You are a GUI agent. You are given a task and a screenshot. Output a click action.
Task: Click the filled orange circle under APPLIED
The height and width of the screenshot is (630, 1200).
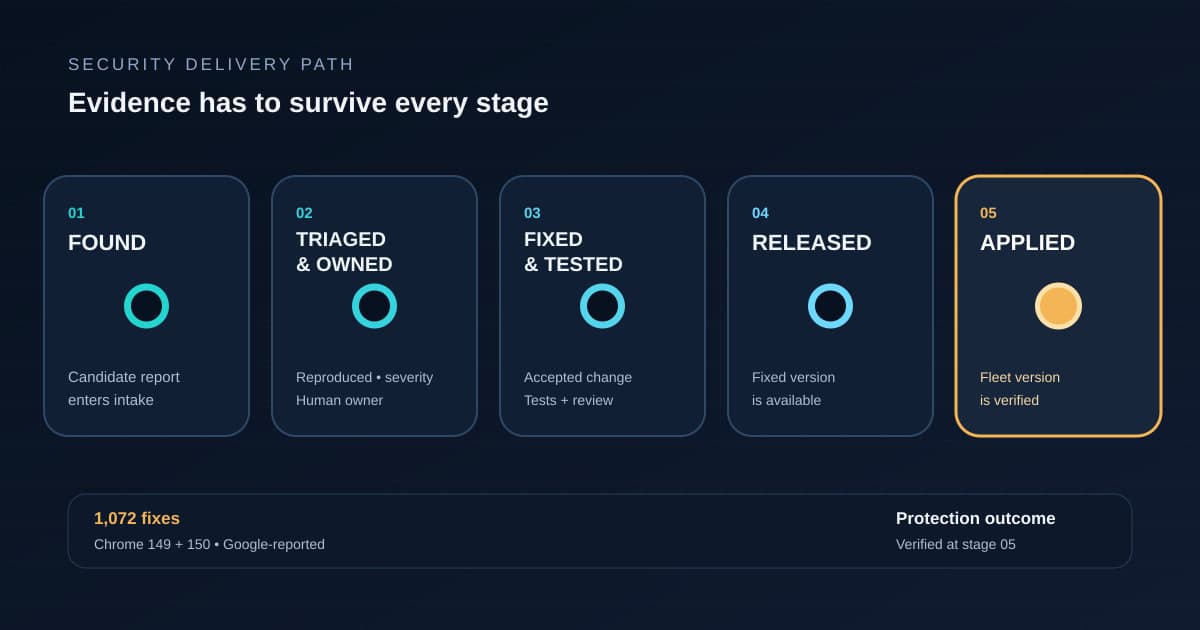pos(1058,306)
